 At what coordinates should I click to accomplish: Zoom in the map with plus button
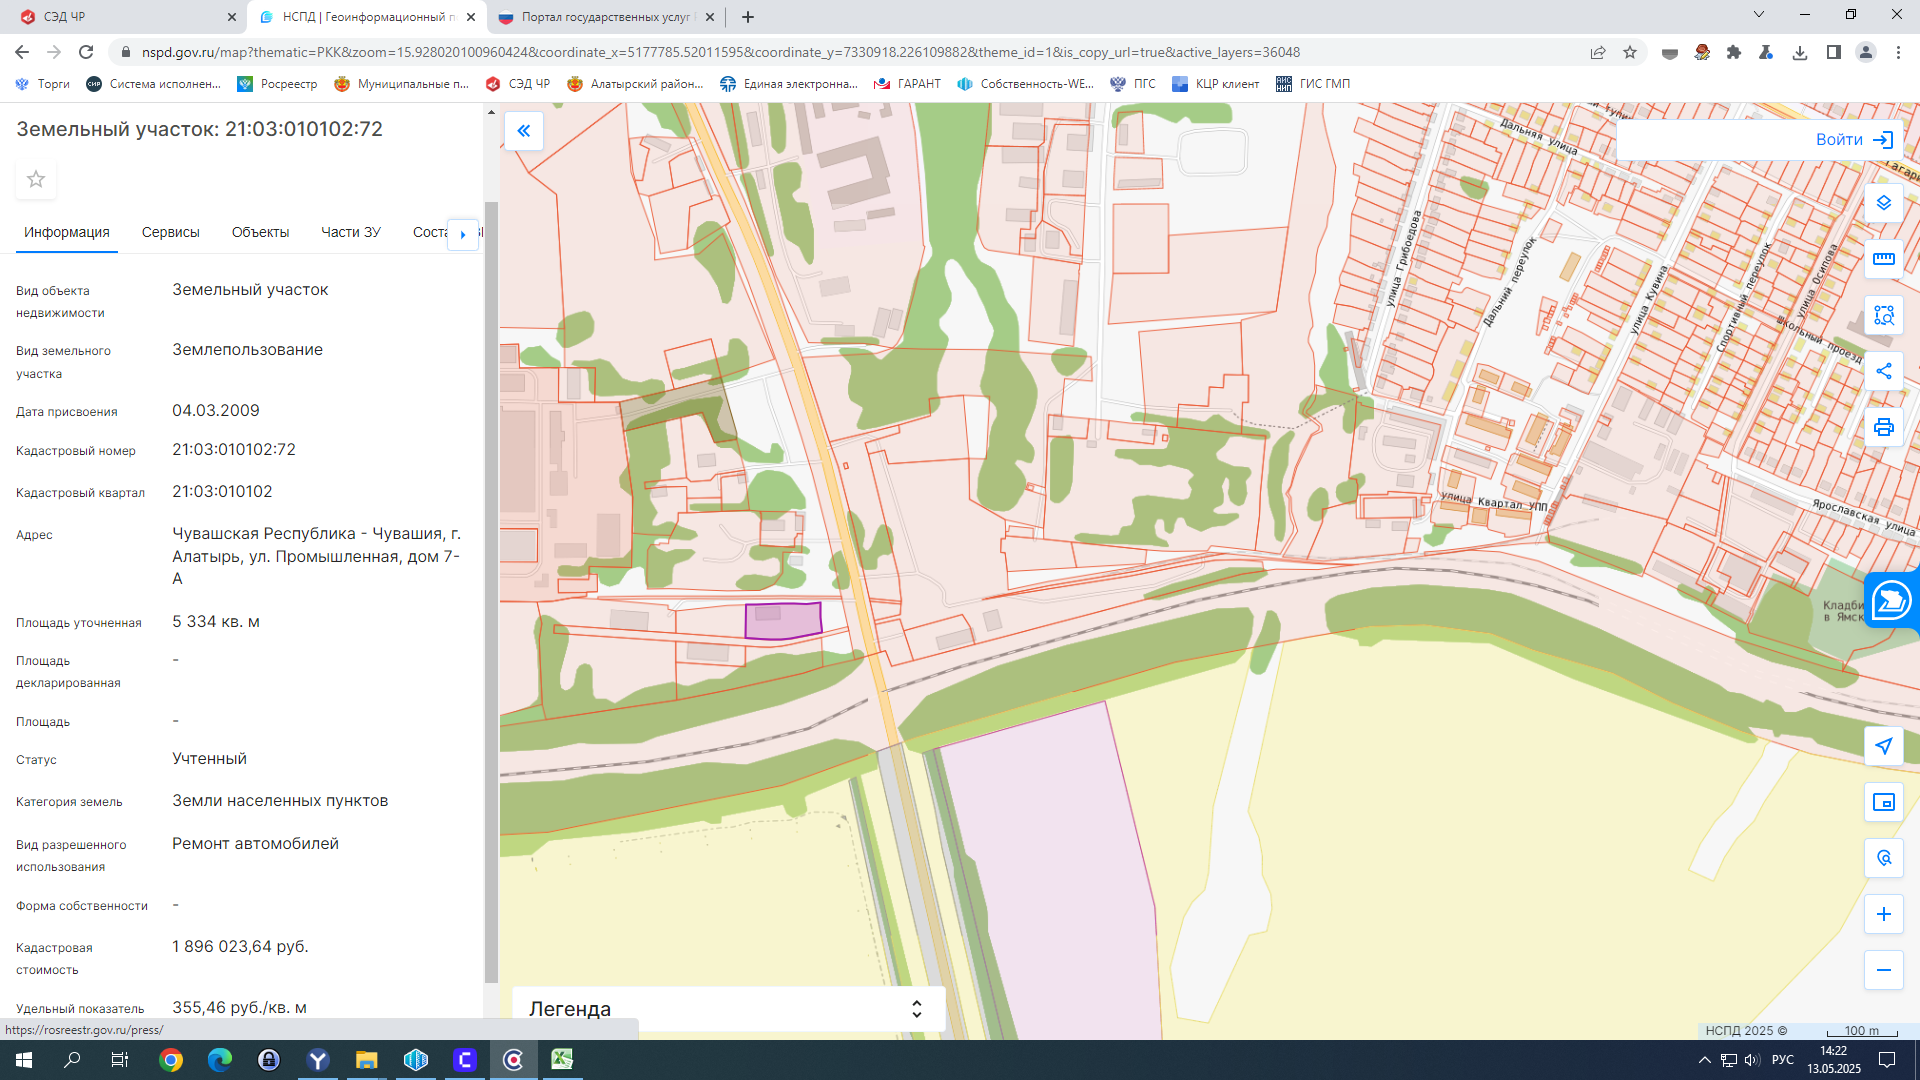click(x=1884, y=914)
